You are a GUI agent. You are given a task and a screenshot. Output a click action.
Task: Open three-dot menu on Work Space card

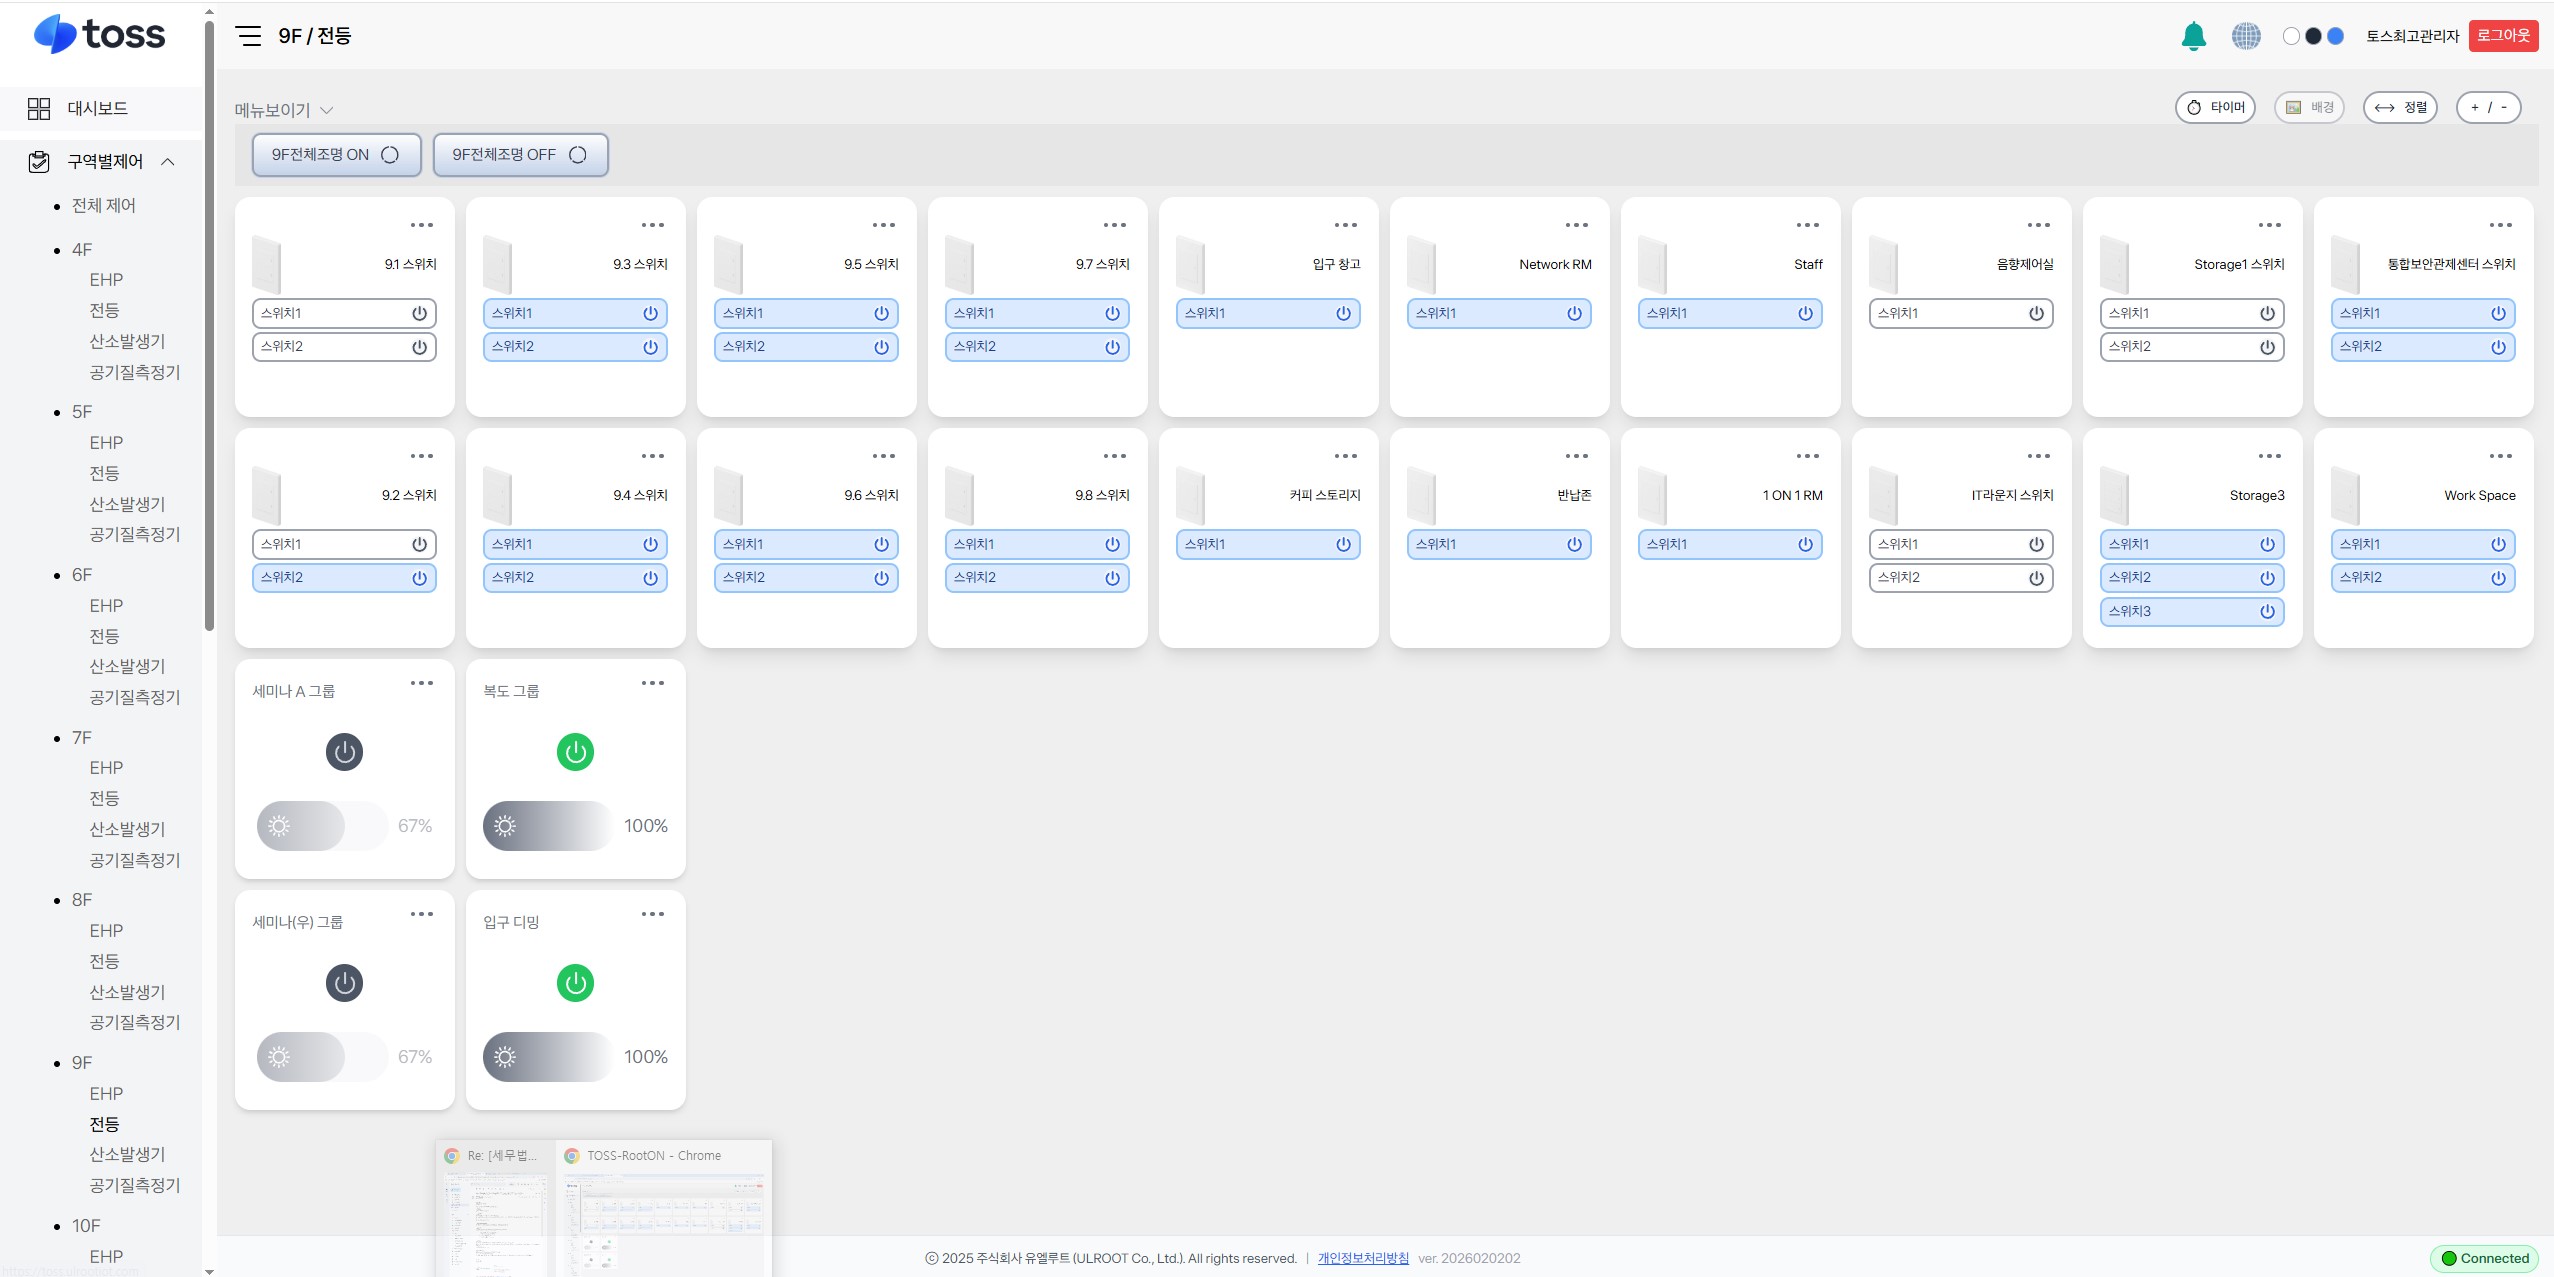(x=2501, y=456)
